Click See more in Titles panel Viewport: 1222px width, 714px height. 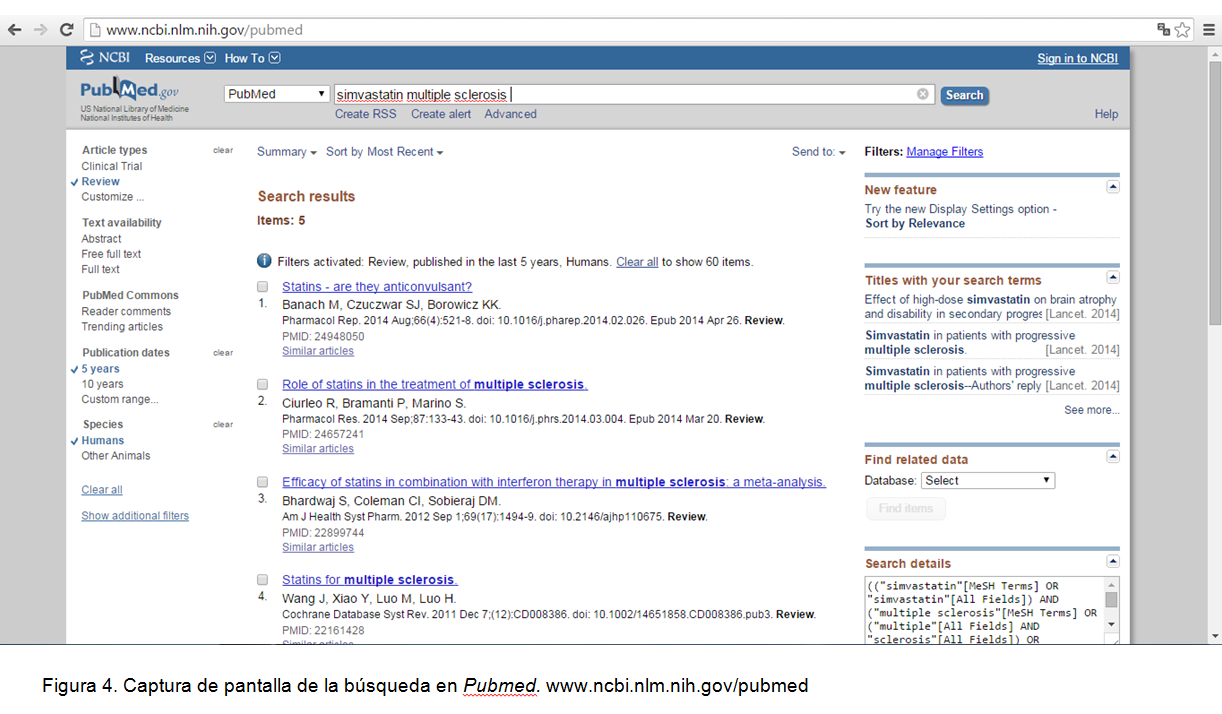coord(1092,410)
